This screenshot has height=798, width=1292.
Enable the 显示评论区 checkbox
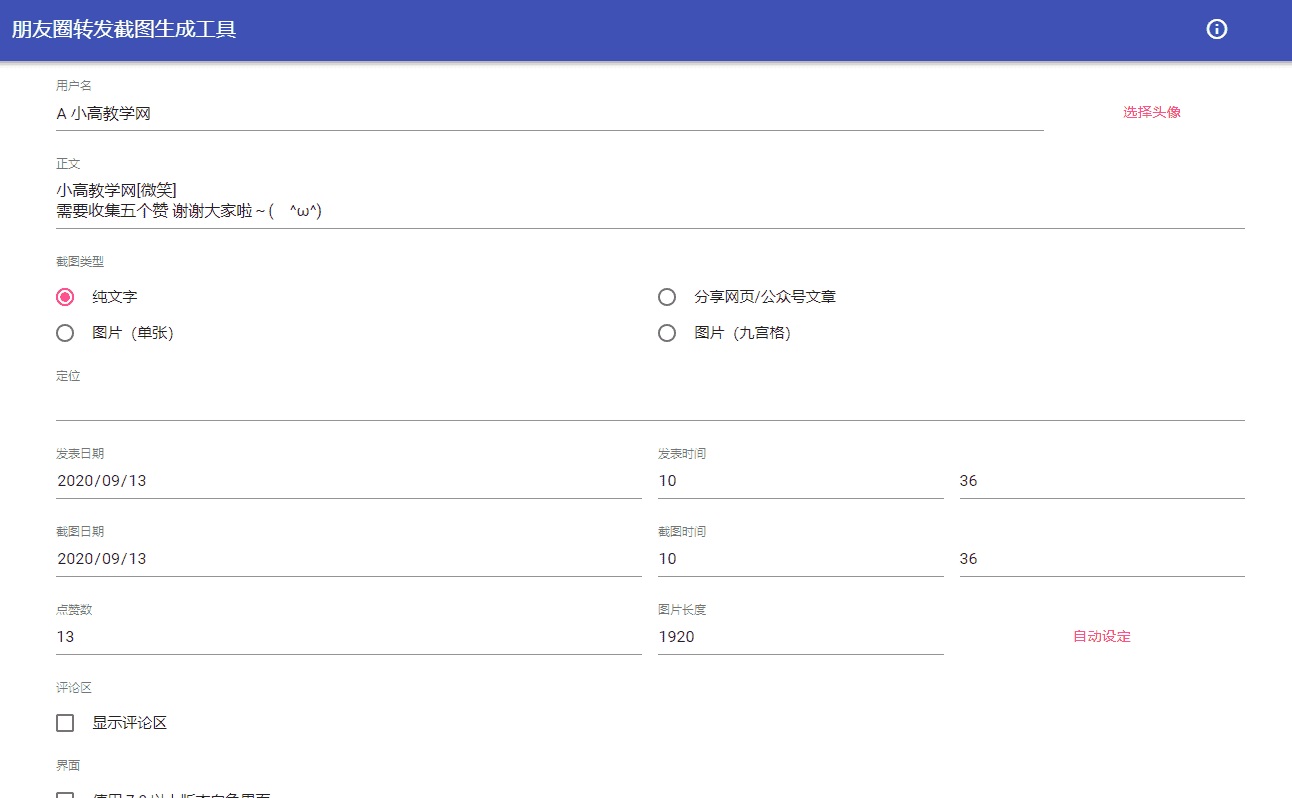(x=65, y=723)
